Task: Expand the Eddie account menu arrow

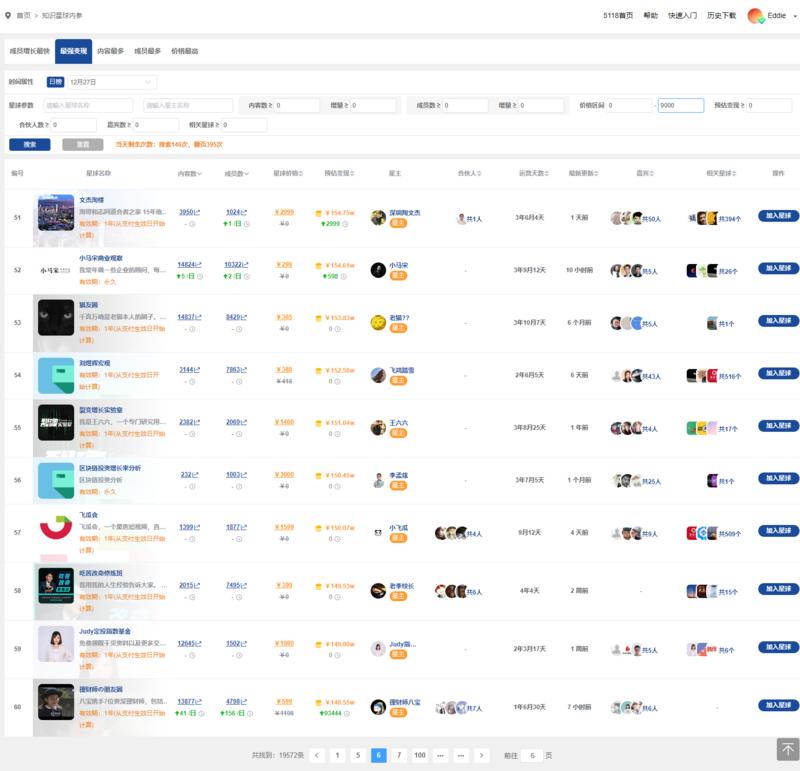Action: point(790,16)
